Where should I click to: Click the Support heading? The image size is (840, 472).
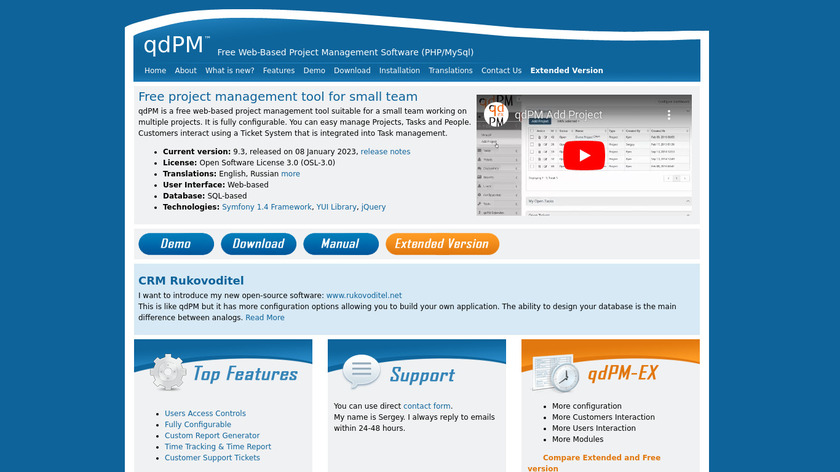(422, 375)
